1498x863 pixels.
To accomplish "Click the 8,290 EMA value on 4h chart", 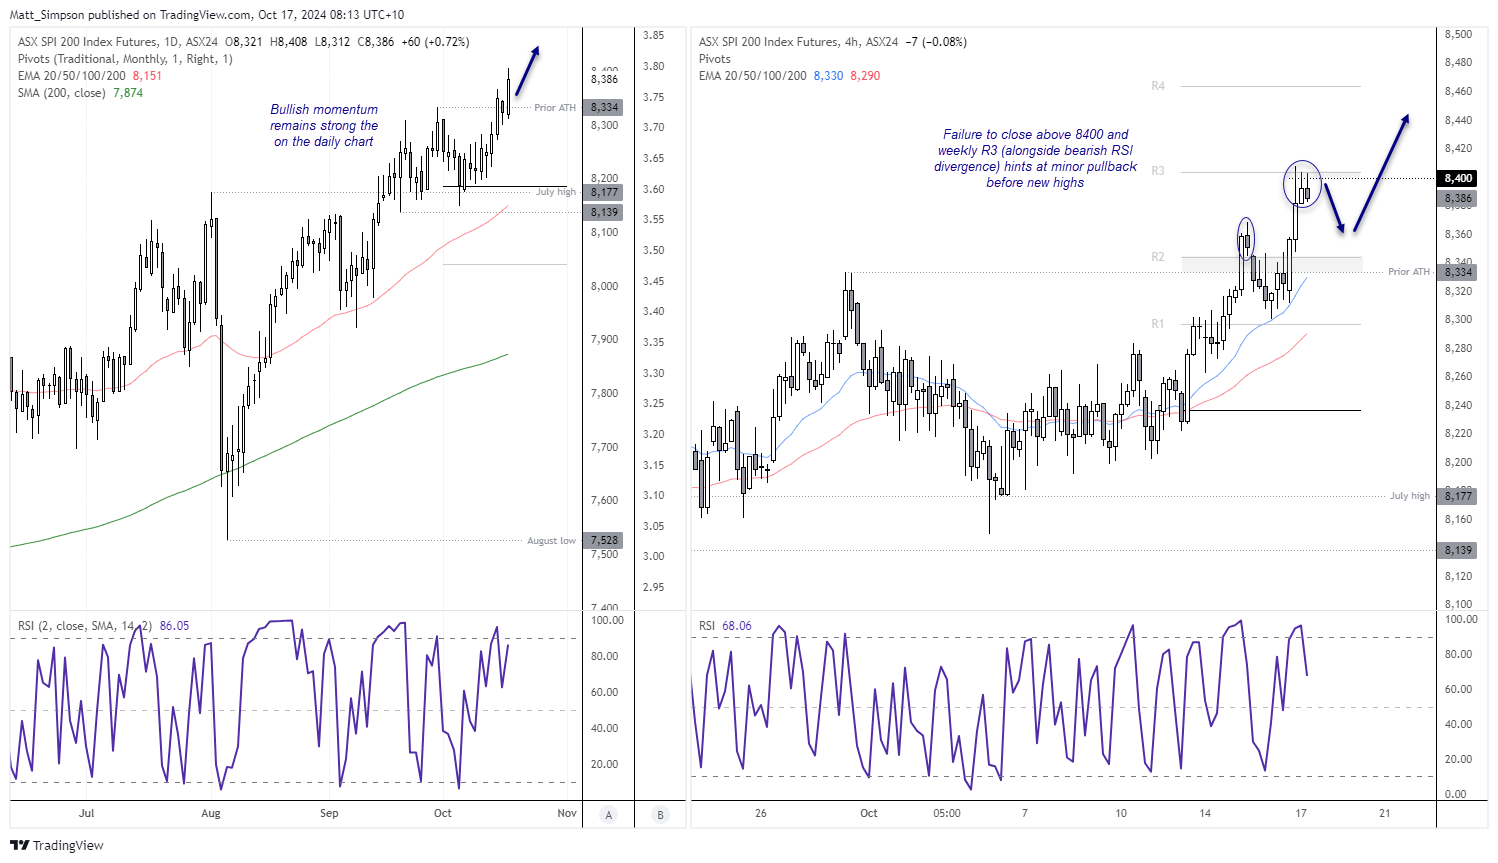I will point(865,76).
